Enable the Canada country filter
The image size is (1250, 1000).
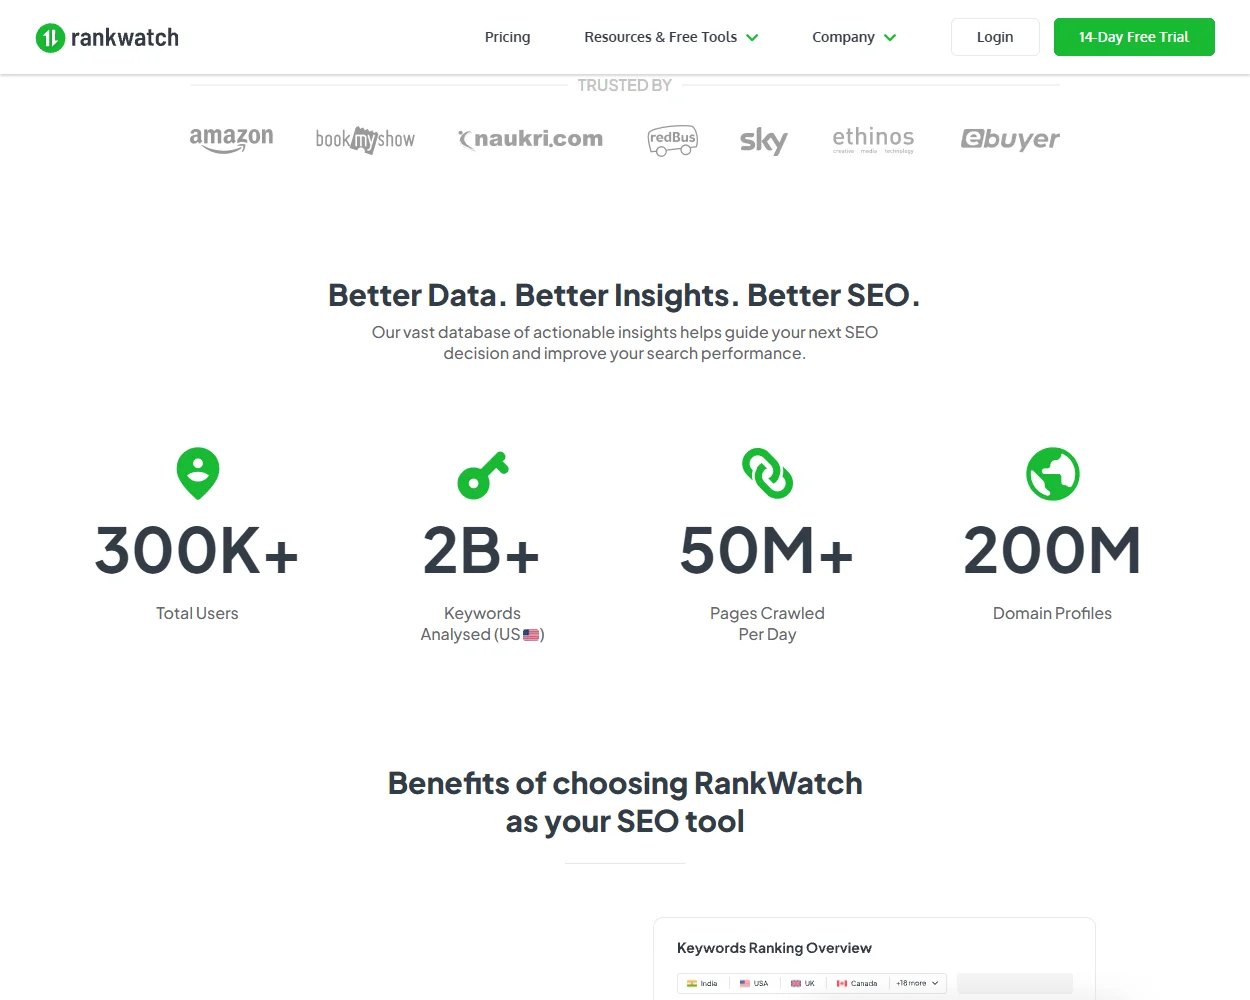pos(856,983)
